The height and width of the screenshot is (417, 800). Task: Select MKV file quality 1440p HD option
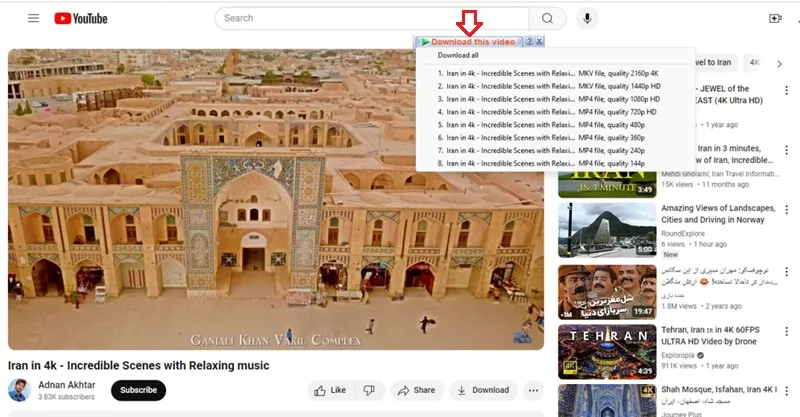pyautogui.click(x=548, y=86)
